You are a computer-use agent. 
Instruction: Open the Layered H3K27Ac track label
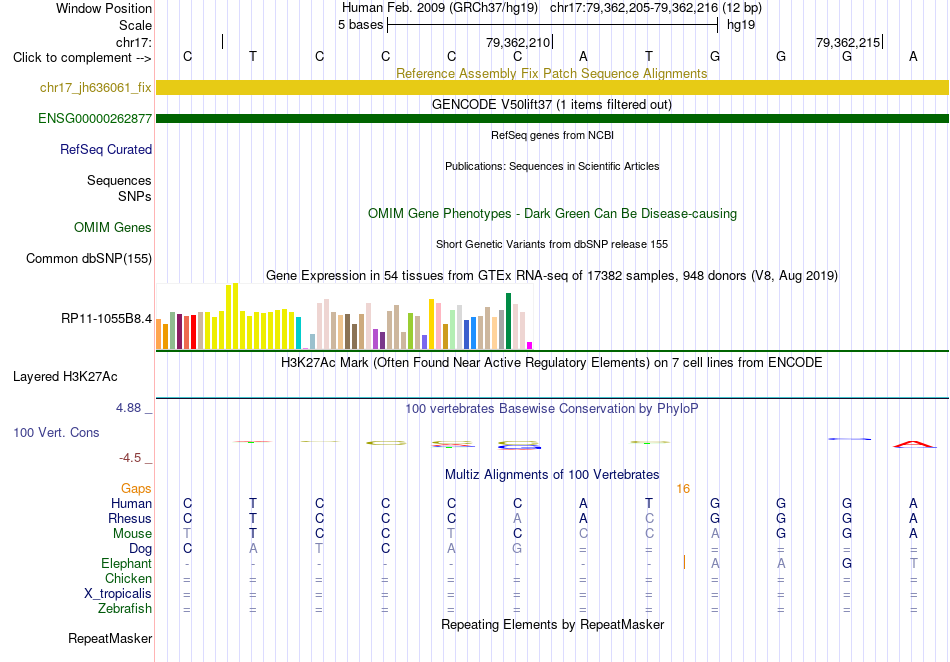[x=65, y=377]
